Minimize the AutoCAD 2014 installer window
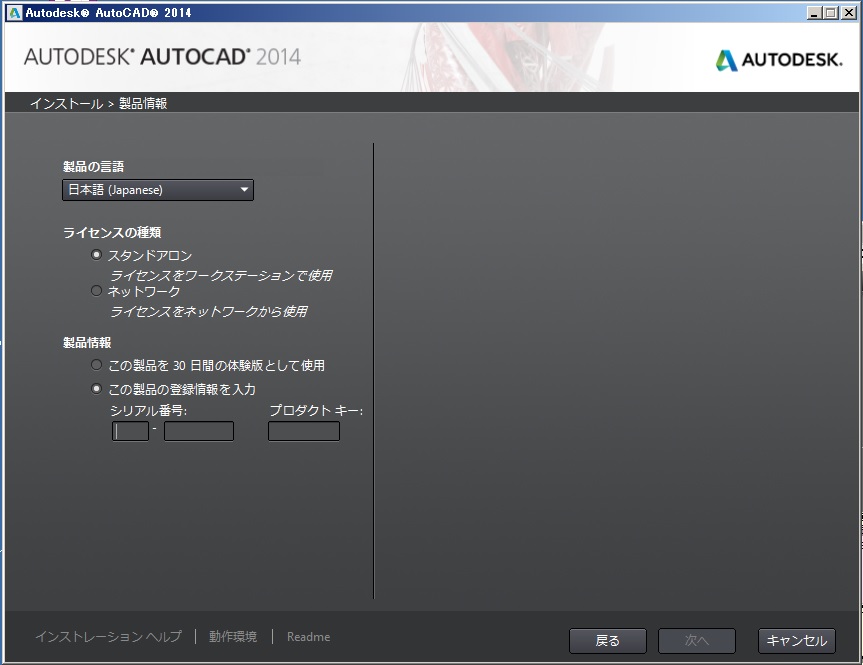This screenshot has width=863, height=665. coord(814,13)
